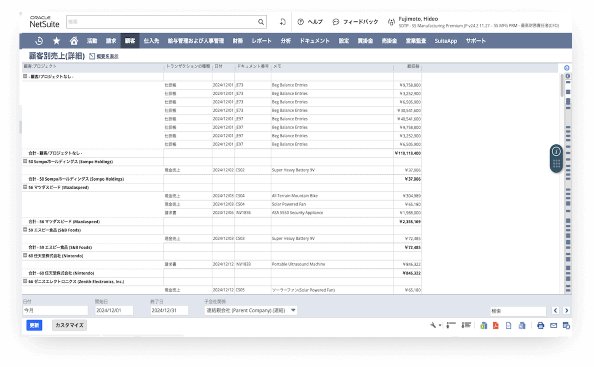Open the レポート menu
Screen dimensions: 594x367
tap(262, 41)
